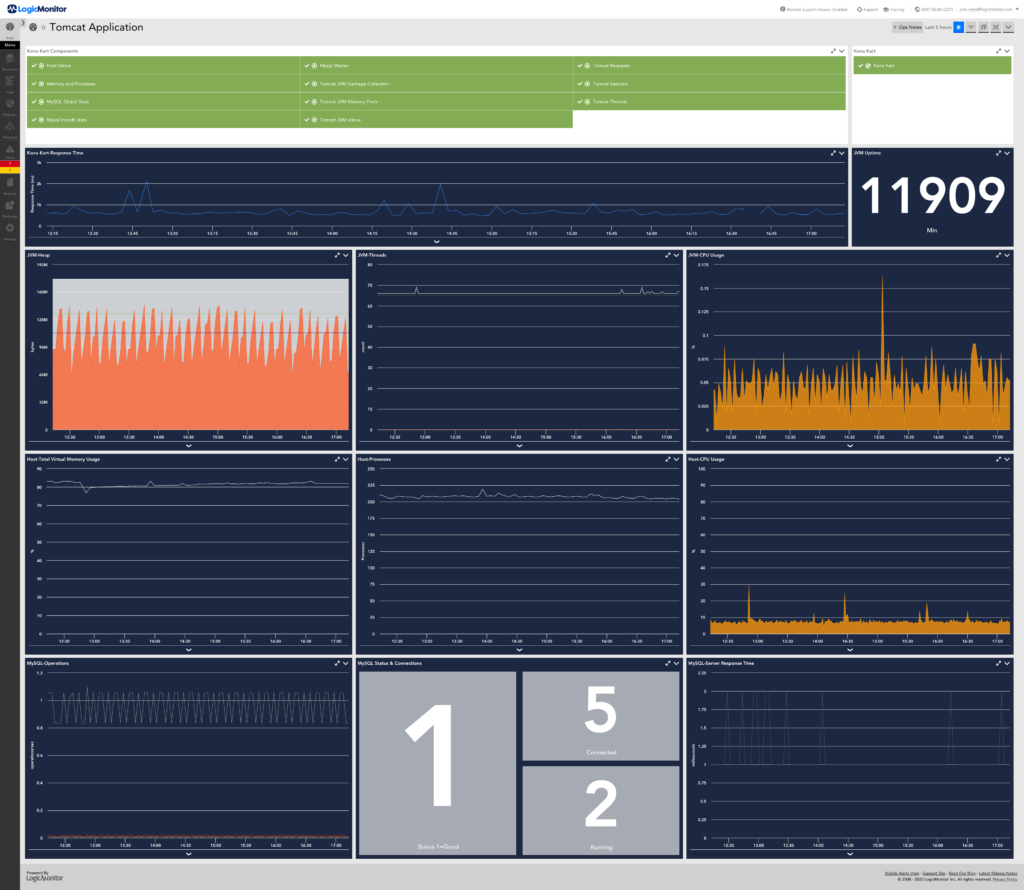Expand the legend below the Host-CPU Usage graph
Image resolution: width=1024 pixels, height=890 pixels.
[x=850, y=650]
